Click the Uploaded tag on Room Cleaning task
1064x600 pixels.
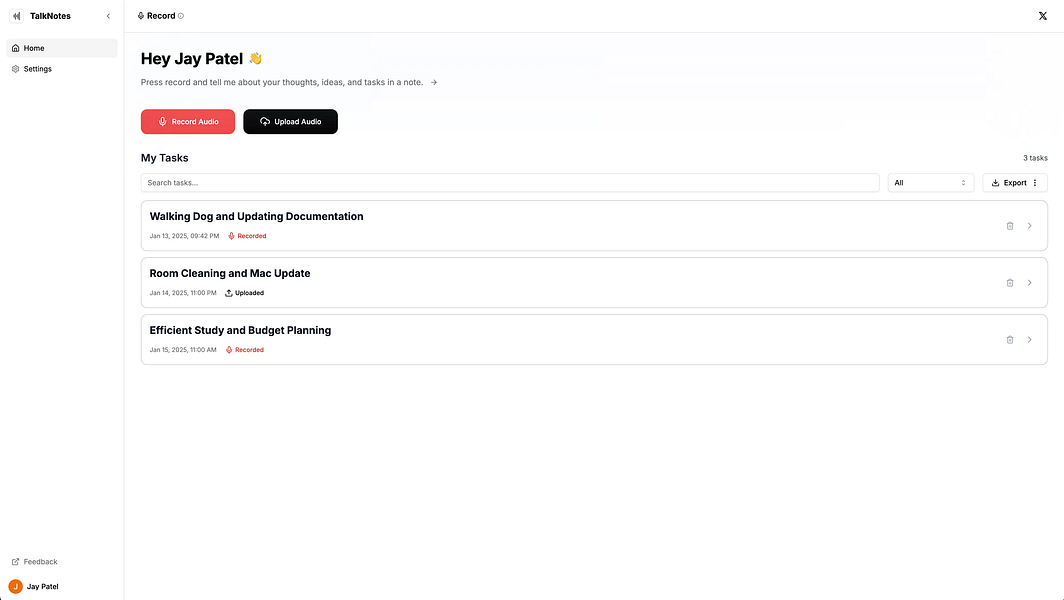click(x=244, y=293)
